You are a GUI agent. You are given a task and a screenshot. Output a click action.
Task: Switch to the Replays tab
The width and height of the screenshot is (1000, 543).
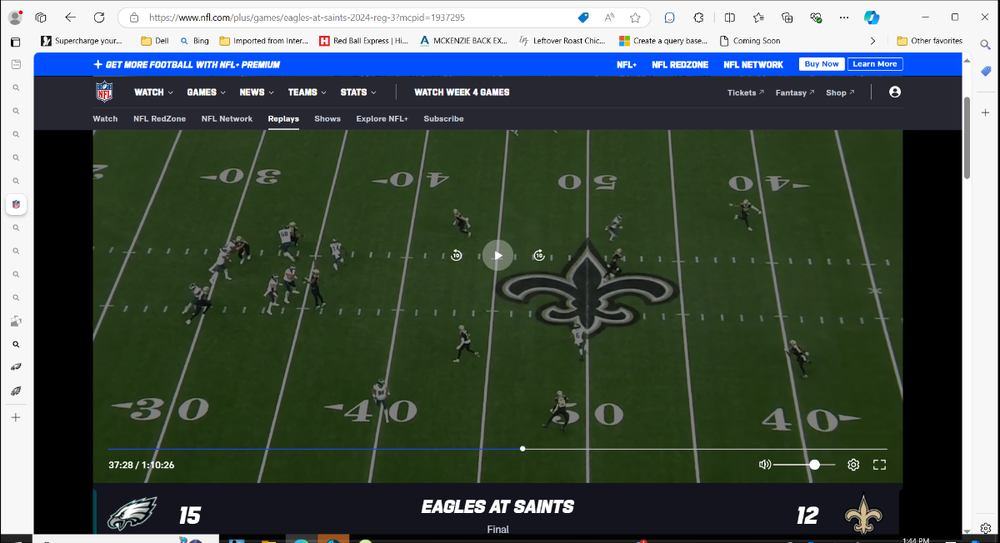(283, 119)
